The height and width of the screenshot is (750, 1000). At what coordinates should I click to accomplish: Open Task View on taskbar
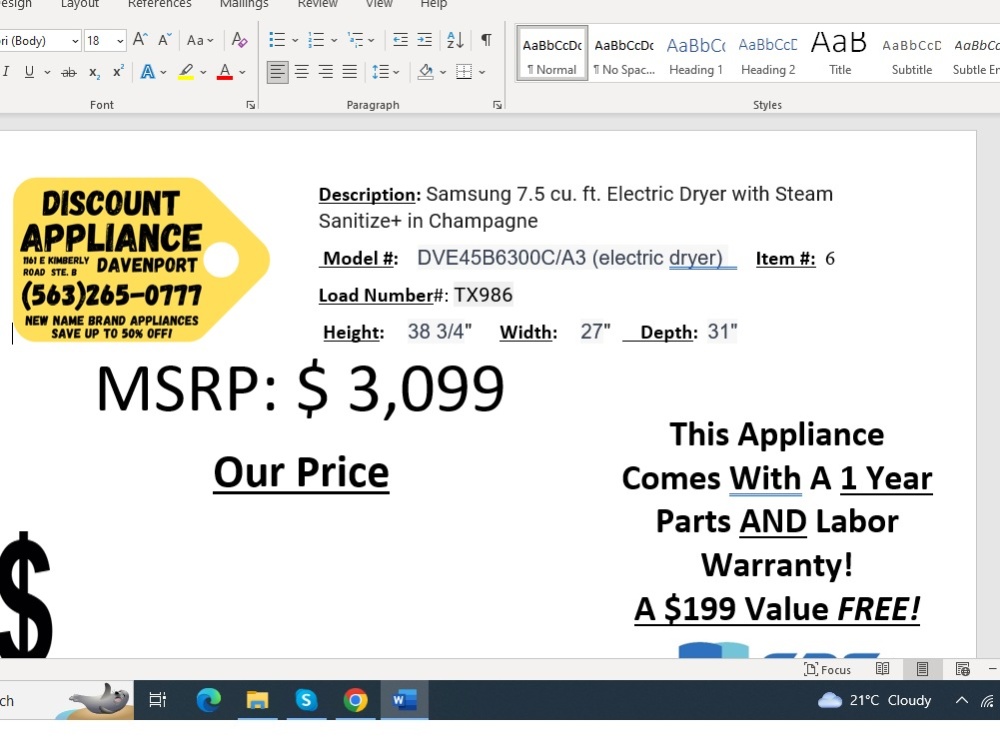[157, 700]
